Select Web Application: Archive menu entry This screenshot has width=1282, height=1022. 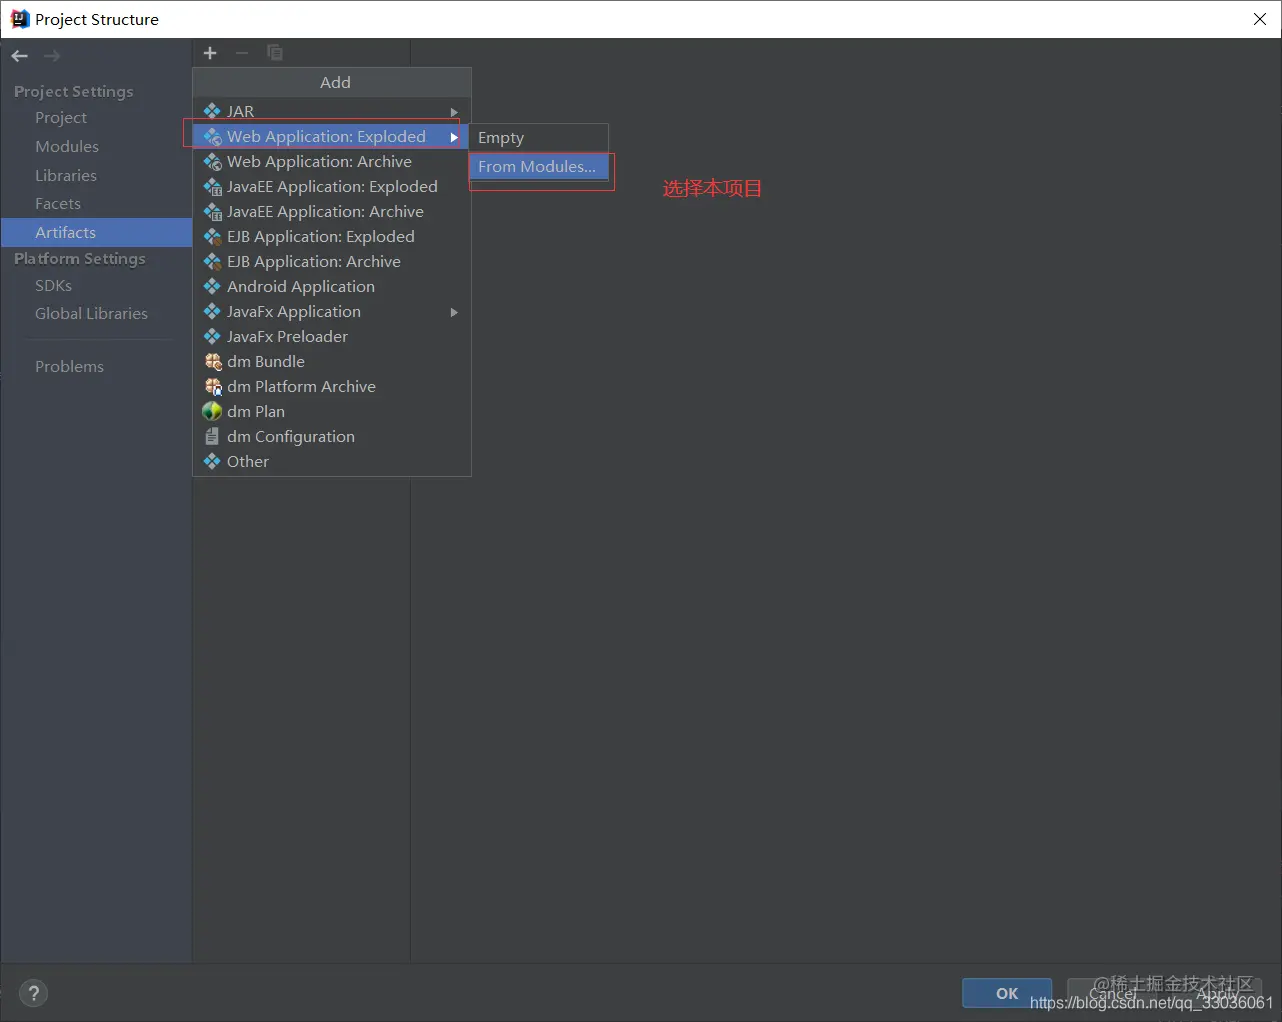click(331, 161)
